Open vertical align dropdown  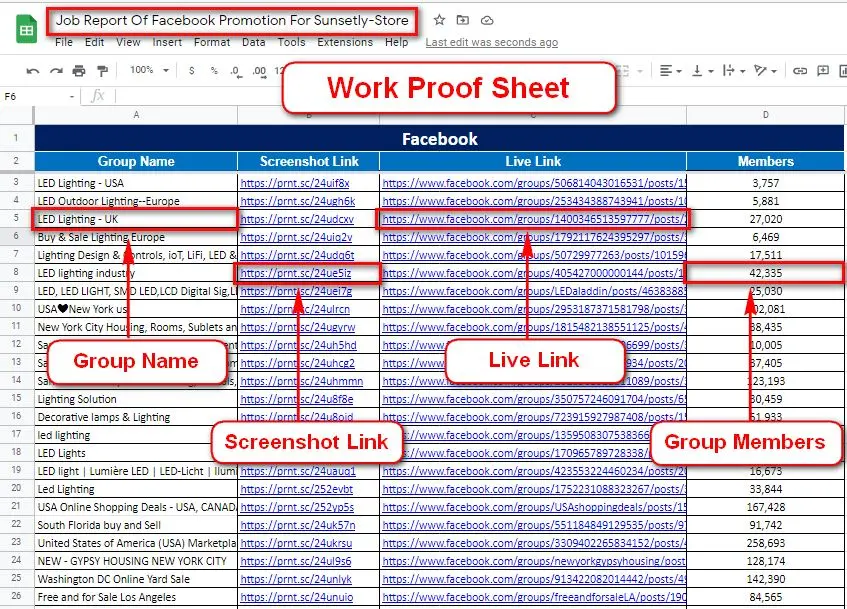(x=702, y=71)
